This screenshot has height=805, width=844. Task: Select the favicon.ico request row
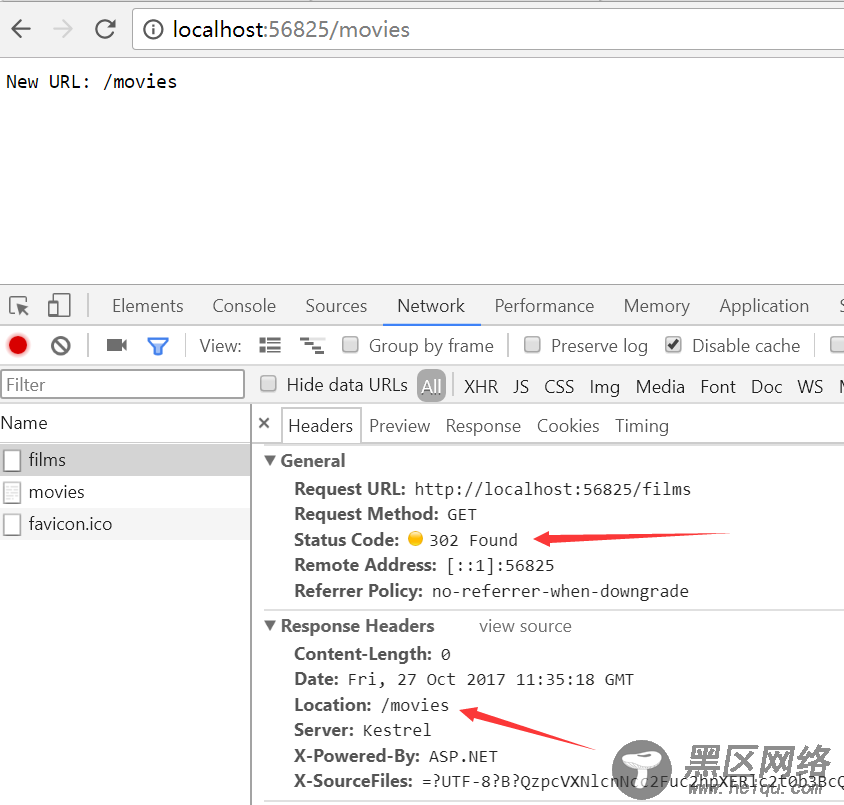(x=125, y=524)
